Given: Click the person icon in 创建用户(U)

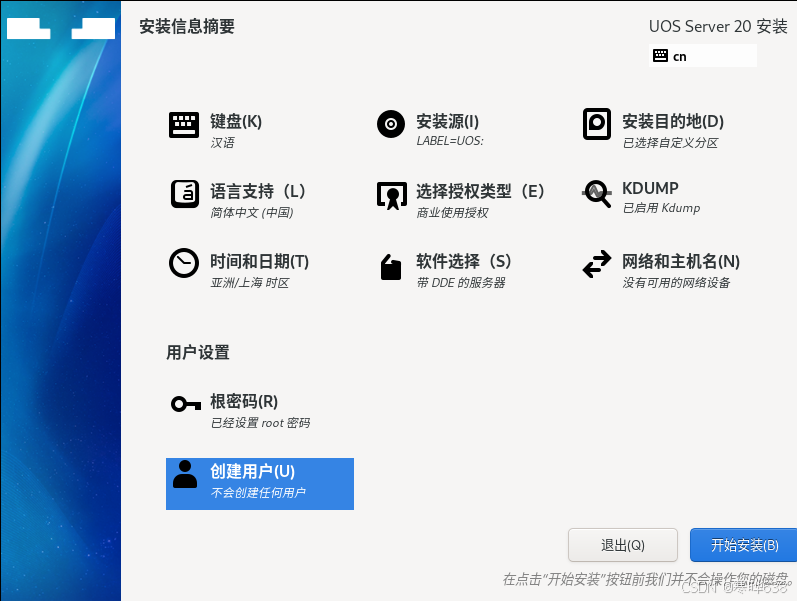Looking at the screenshot, I should [185, 474].
